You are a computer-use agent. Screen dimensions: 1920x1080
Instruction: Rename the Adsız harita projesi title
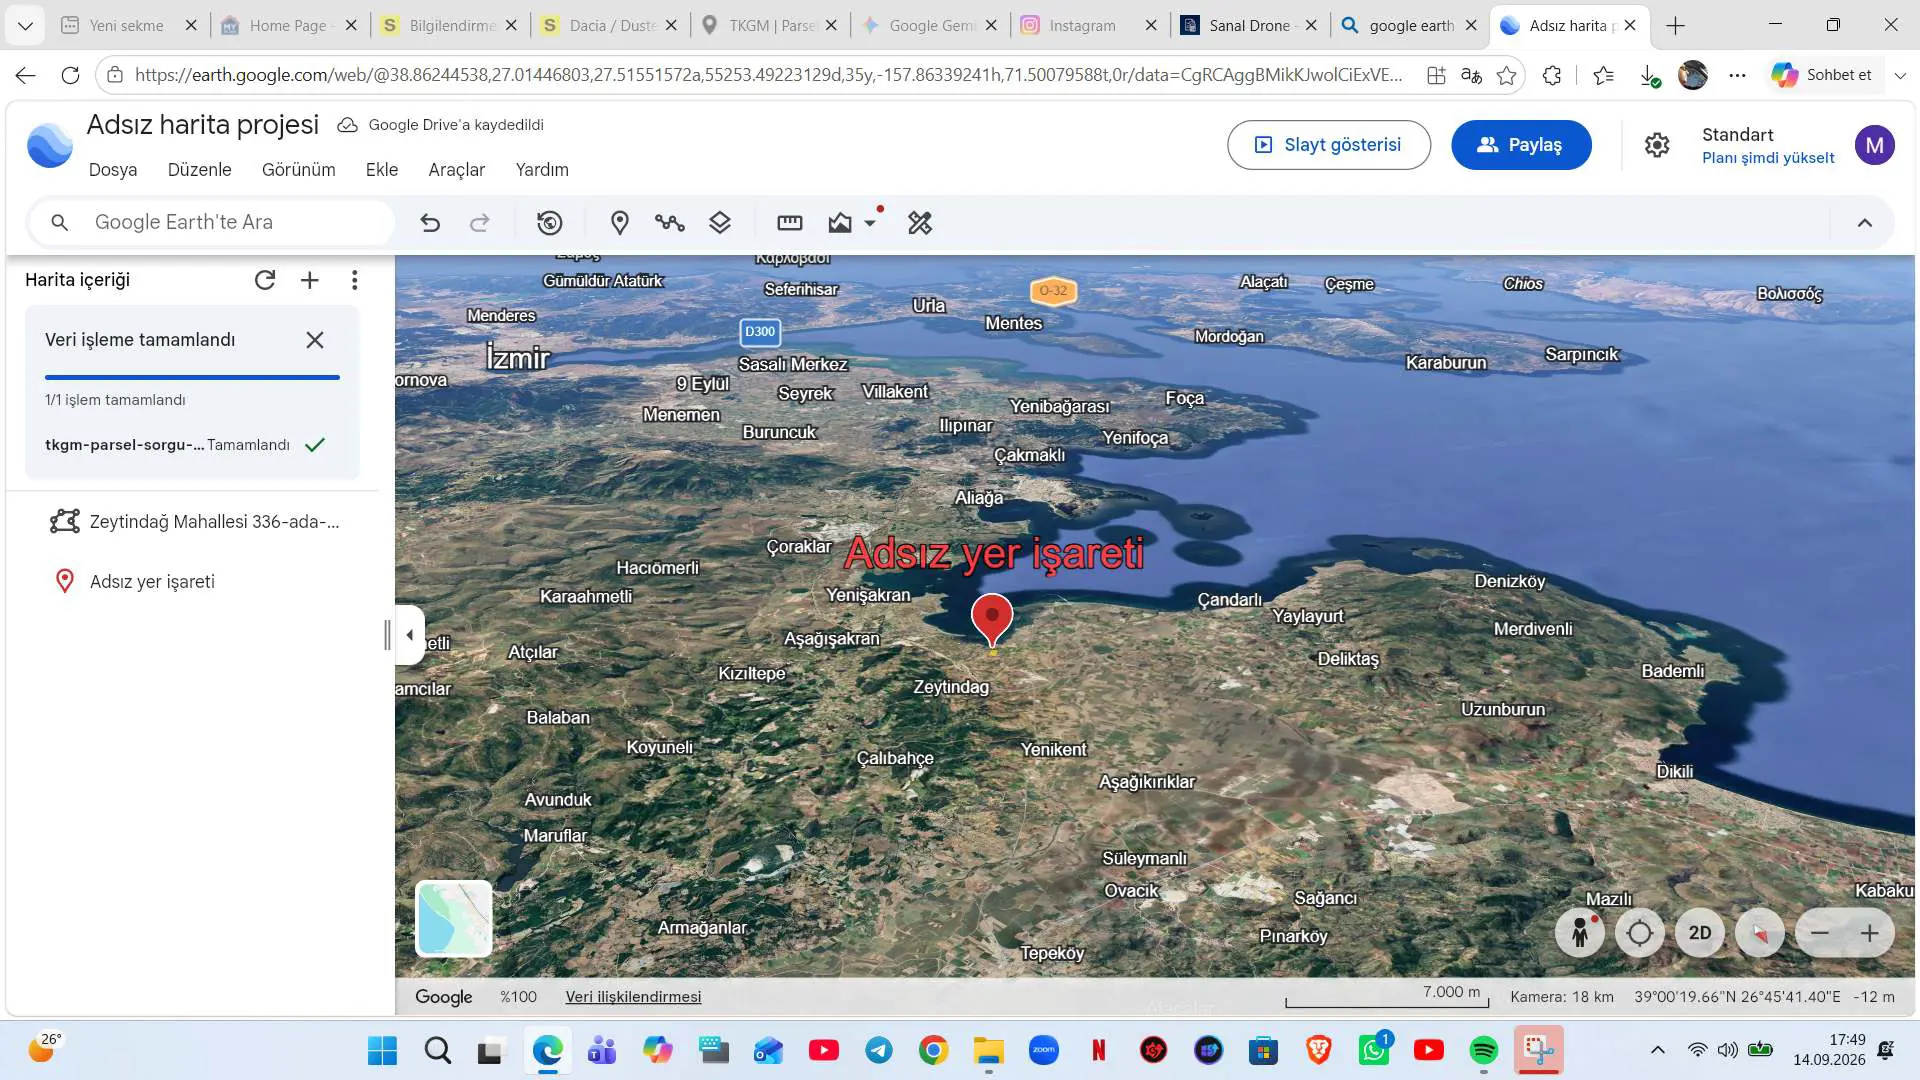pyautogui.click(x=203, y=125)
